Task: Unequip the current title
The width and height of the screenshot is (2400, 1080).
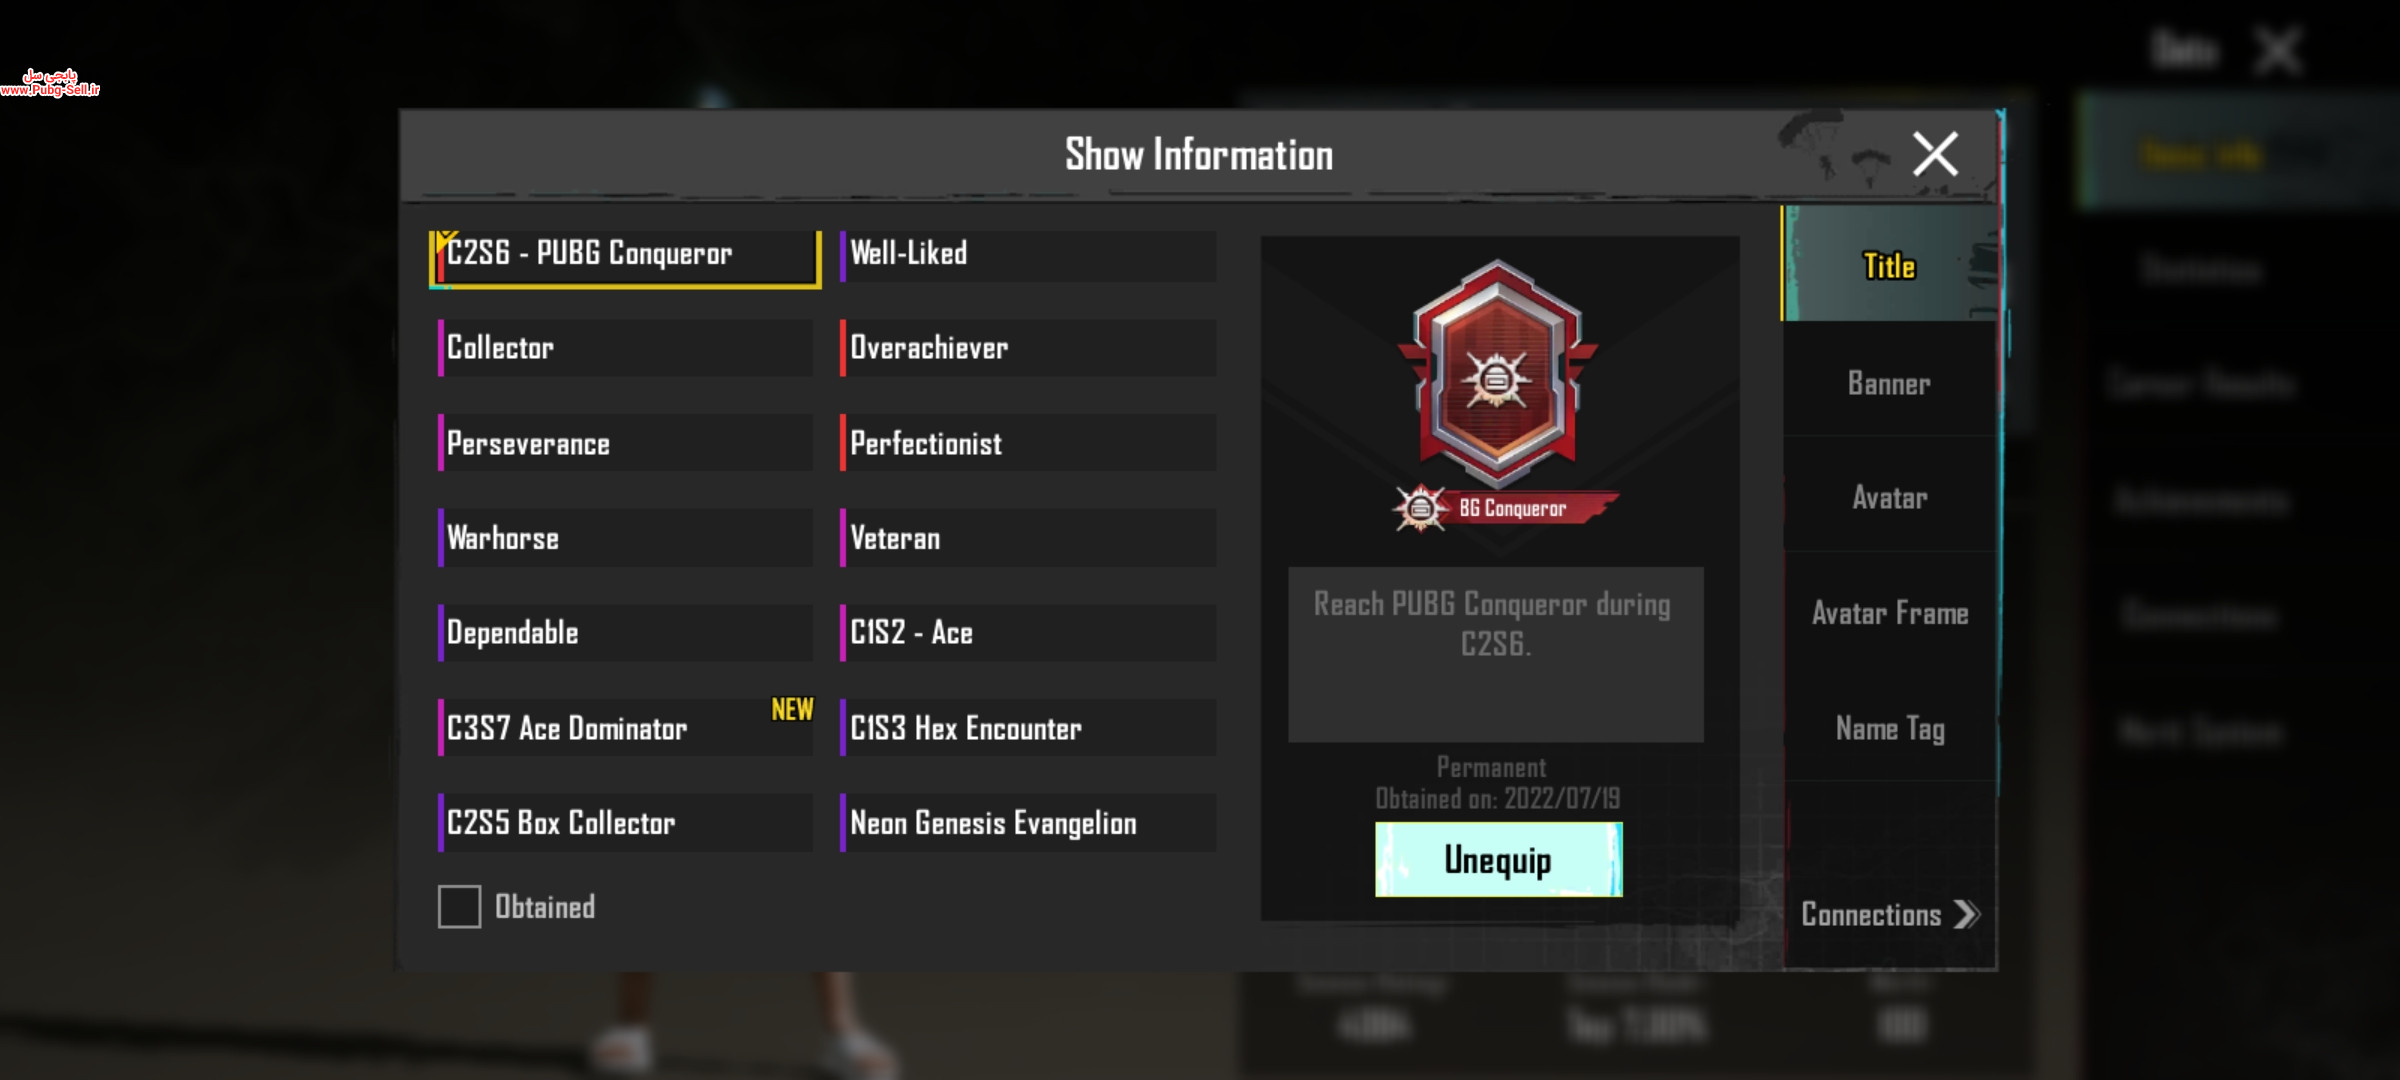Action: tap(1498, 859)
